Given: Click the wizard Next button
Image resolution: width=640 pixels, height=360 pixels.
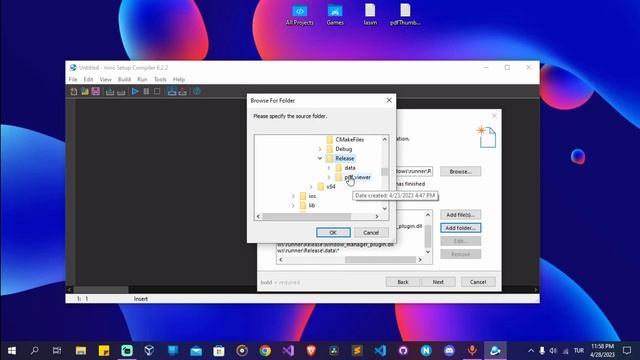Looking at the screenshot, I should click(x=438, y=282).
